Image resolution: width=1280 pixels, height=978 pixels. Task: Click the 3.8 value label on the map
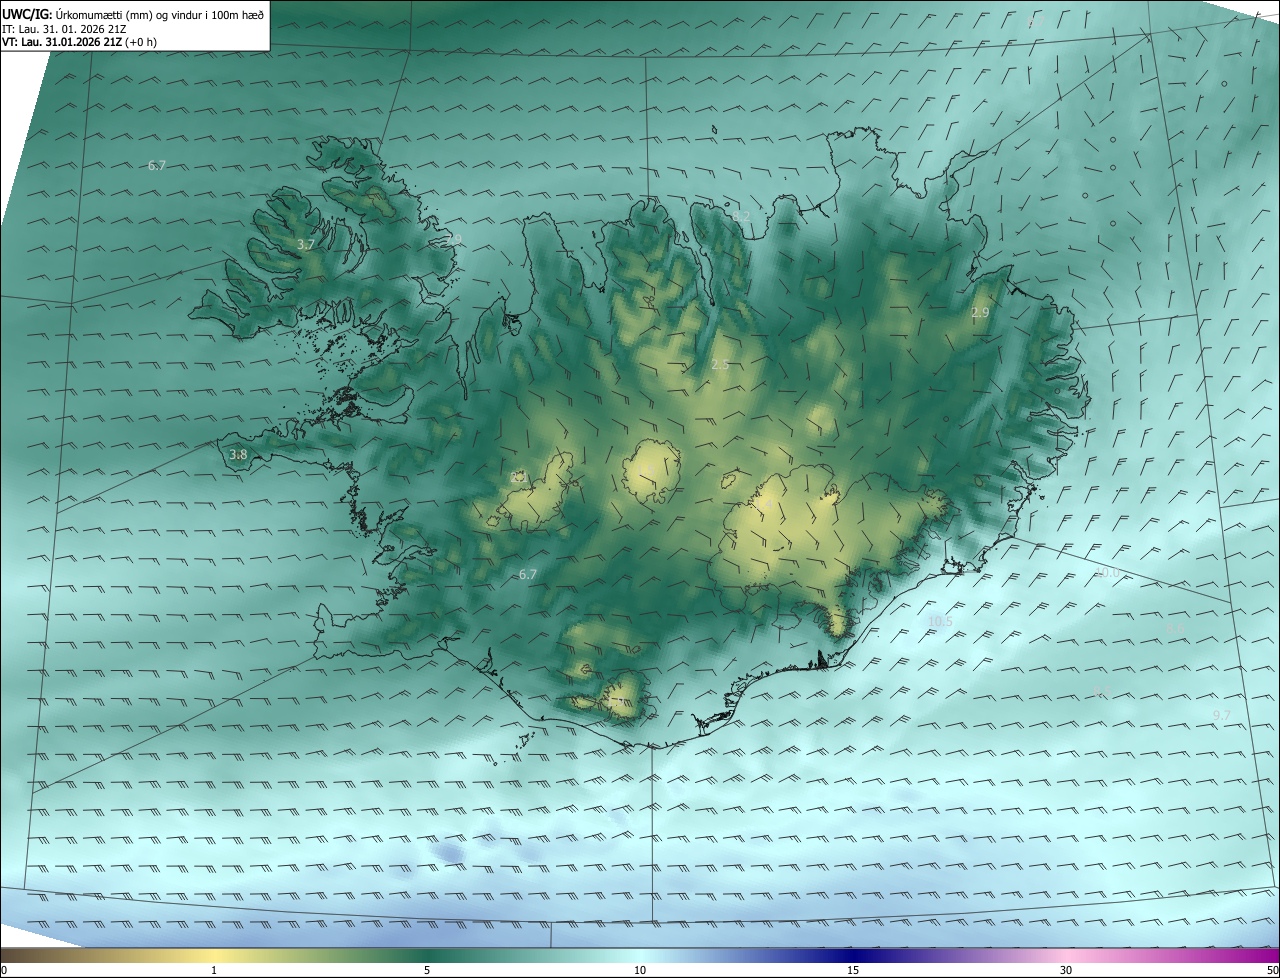(238, 454)
